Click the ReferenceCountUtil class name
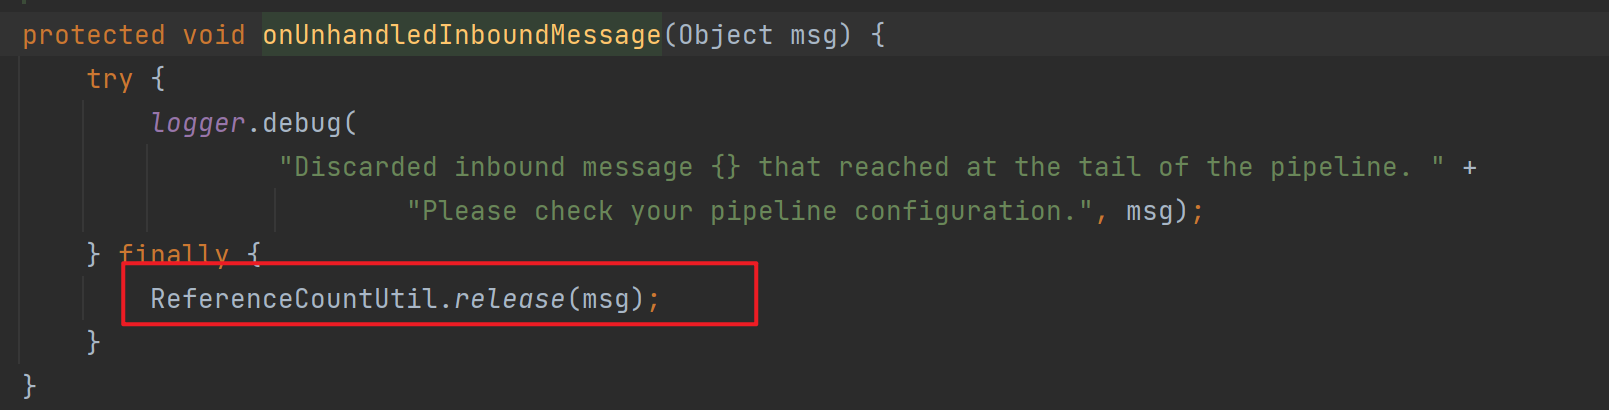The image size is (1609, 410). pos(293,299)
